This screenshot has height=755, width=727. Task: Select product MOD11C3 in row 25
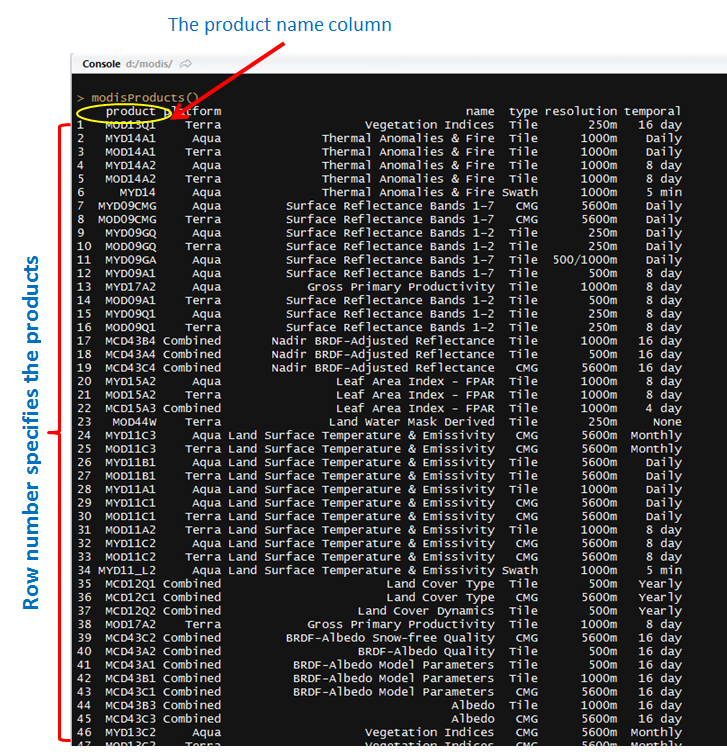(130, 449)
